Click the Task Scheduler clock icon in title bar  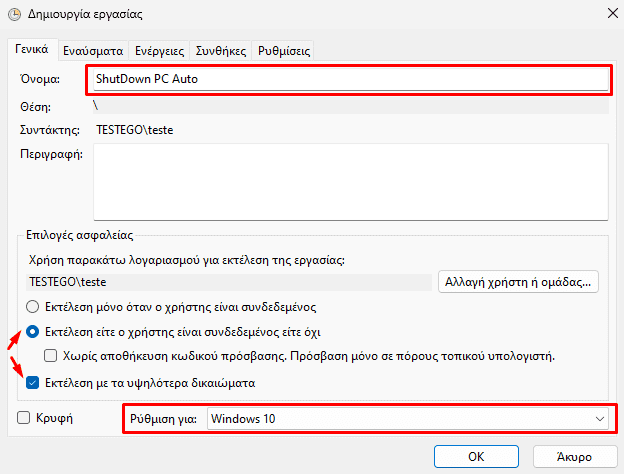pyautogui.click(x=14, y=14)
